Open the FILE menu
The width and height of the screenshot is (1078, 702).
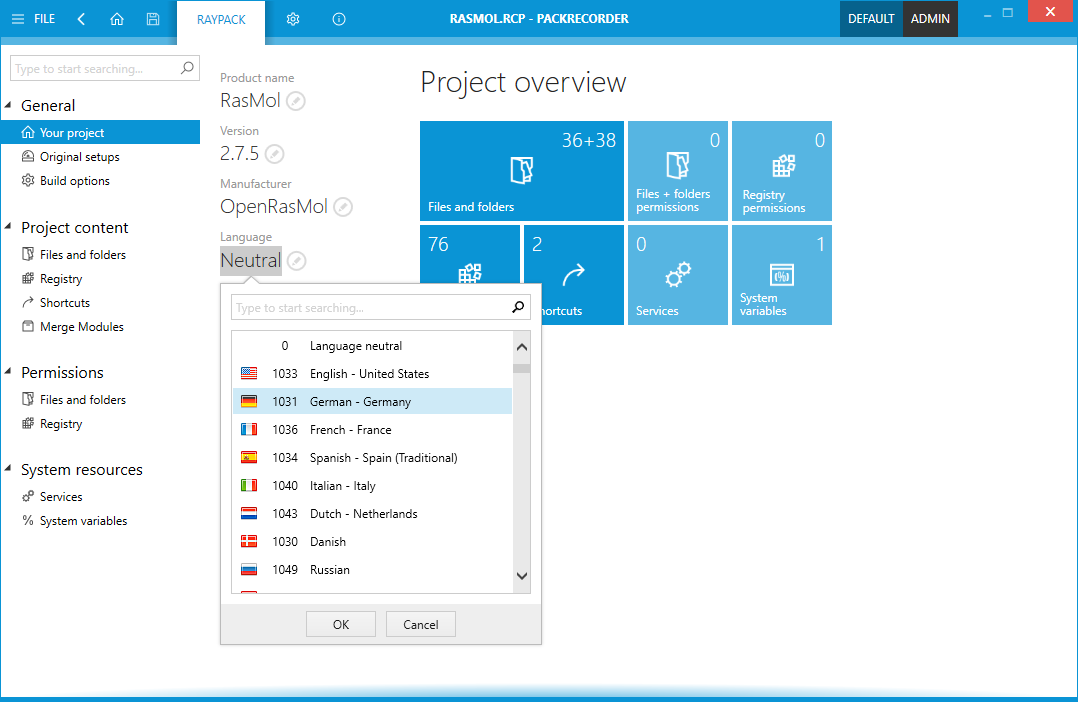coord(33,19)
